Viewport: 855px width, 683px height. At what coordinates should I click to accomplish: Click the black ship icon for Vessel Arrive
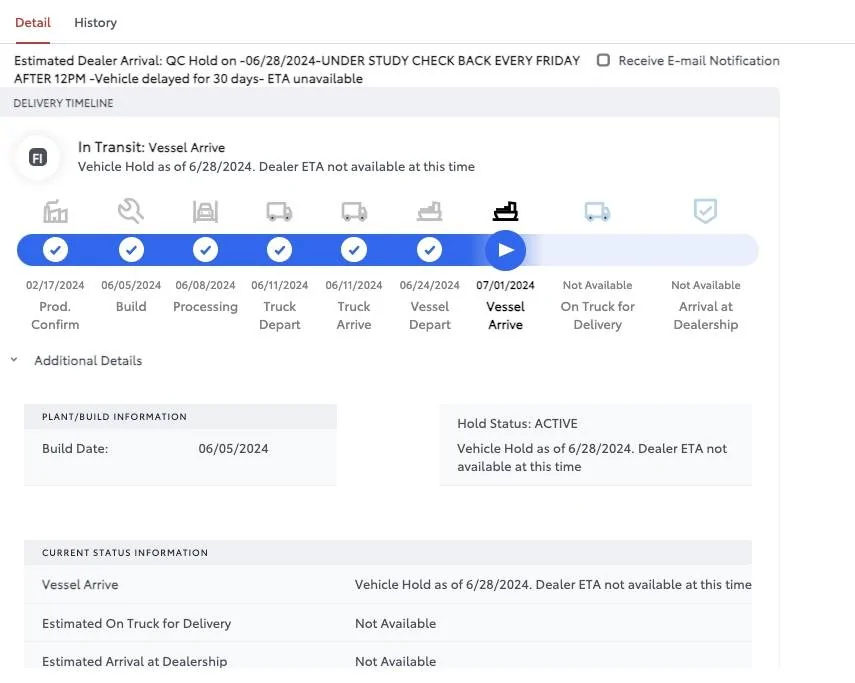[506, 211]
